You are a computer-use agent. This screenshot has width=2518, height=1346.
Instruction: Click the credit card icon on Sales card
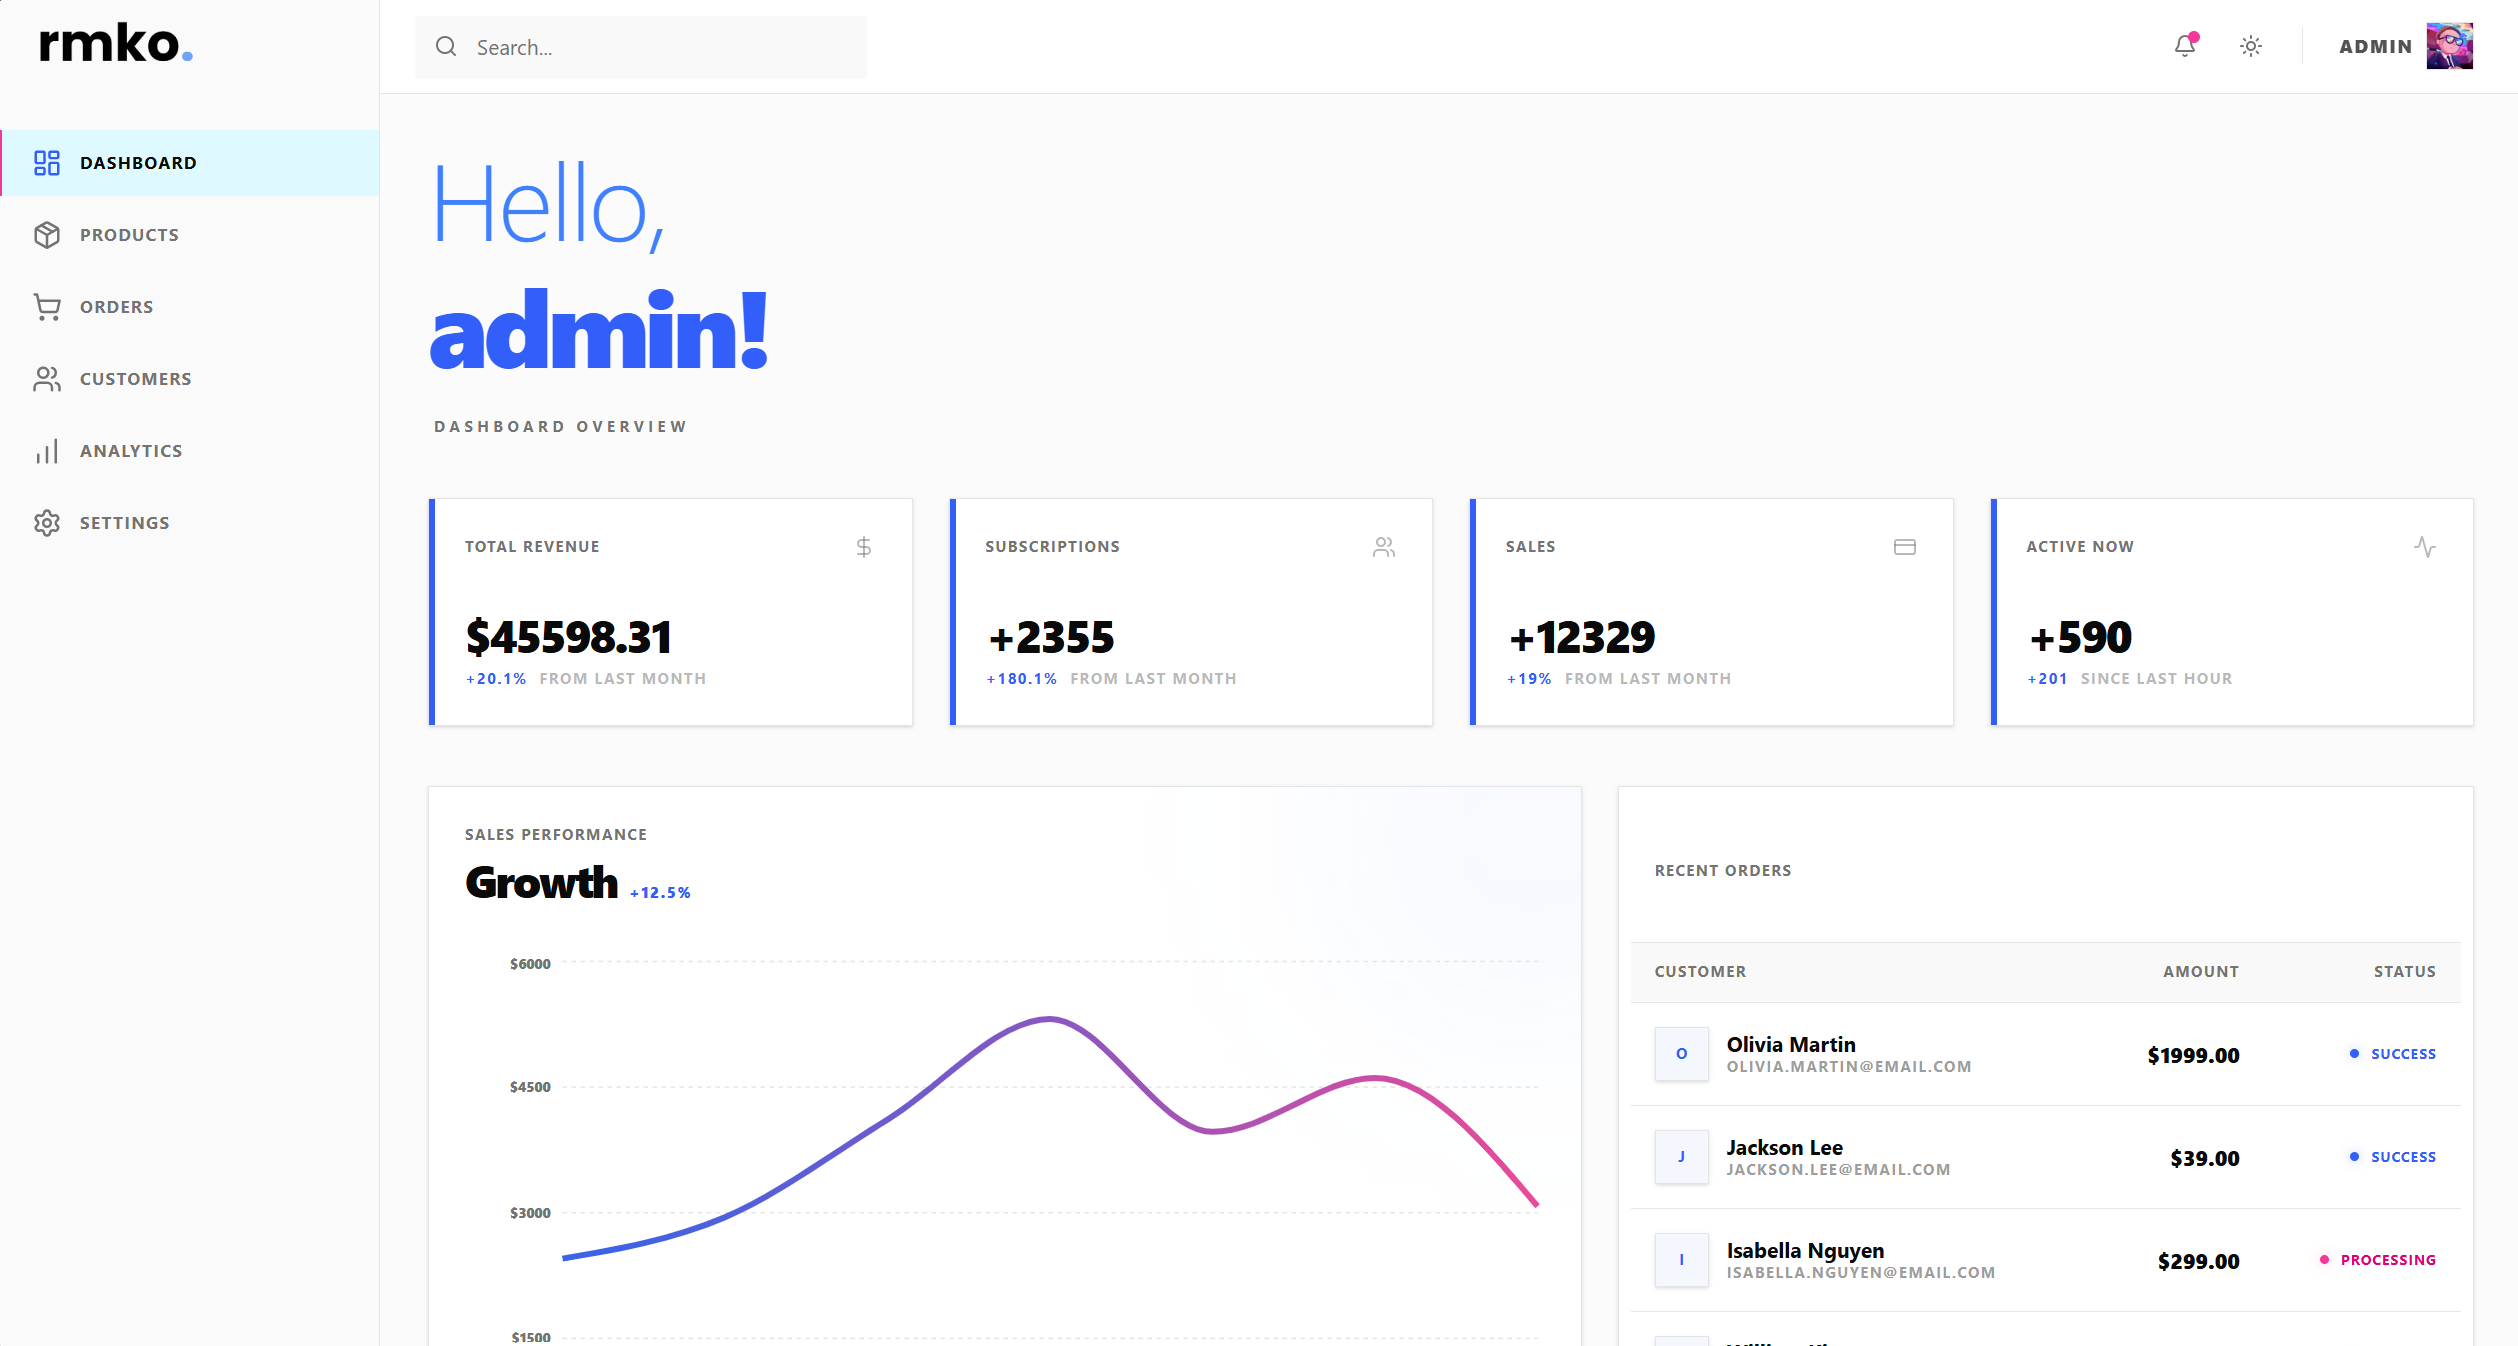1905,546
